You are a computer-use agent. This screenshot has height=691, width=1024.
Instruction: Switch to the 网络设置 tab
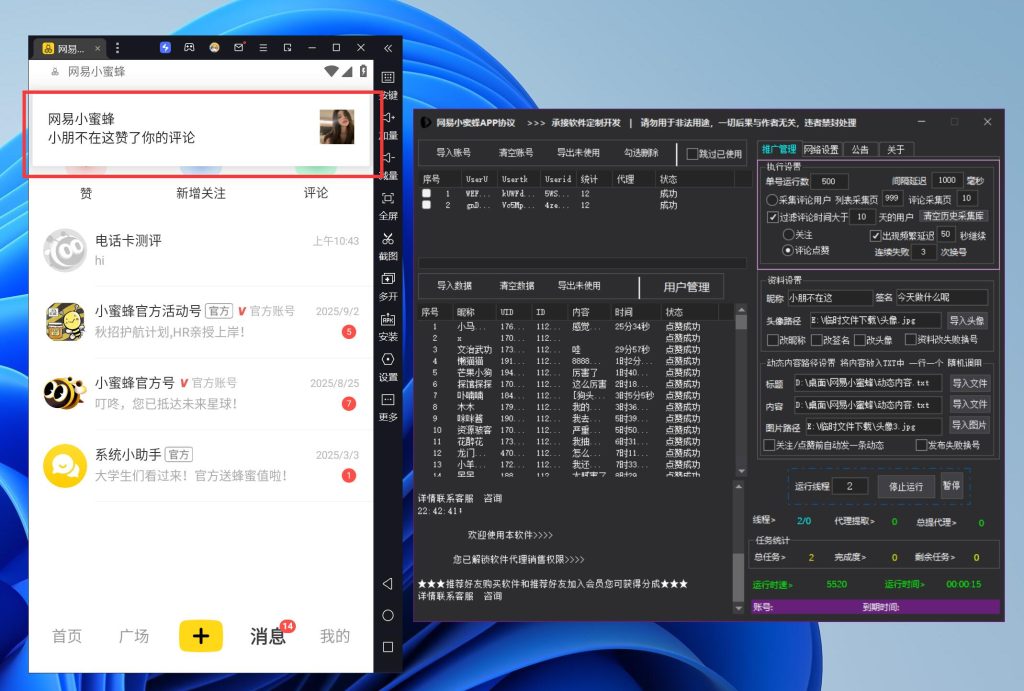(821, 149)
